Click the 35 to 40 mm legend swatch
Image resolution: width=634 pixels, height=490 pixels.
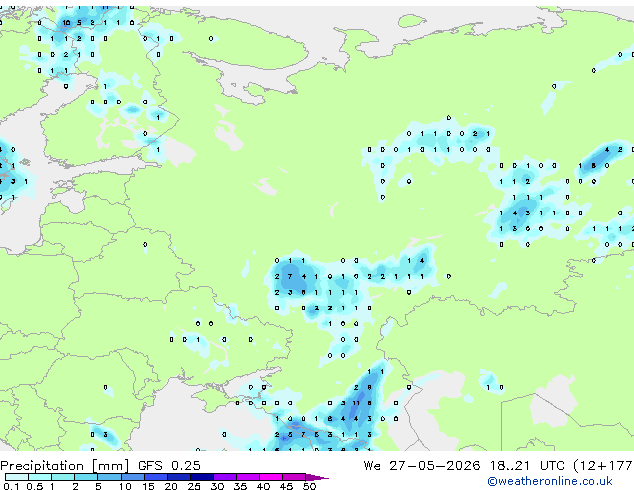[x=248, y=477]
